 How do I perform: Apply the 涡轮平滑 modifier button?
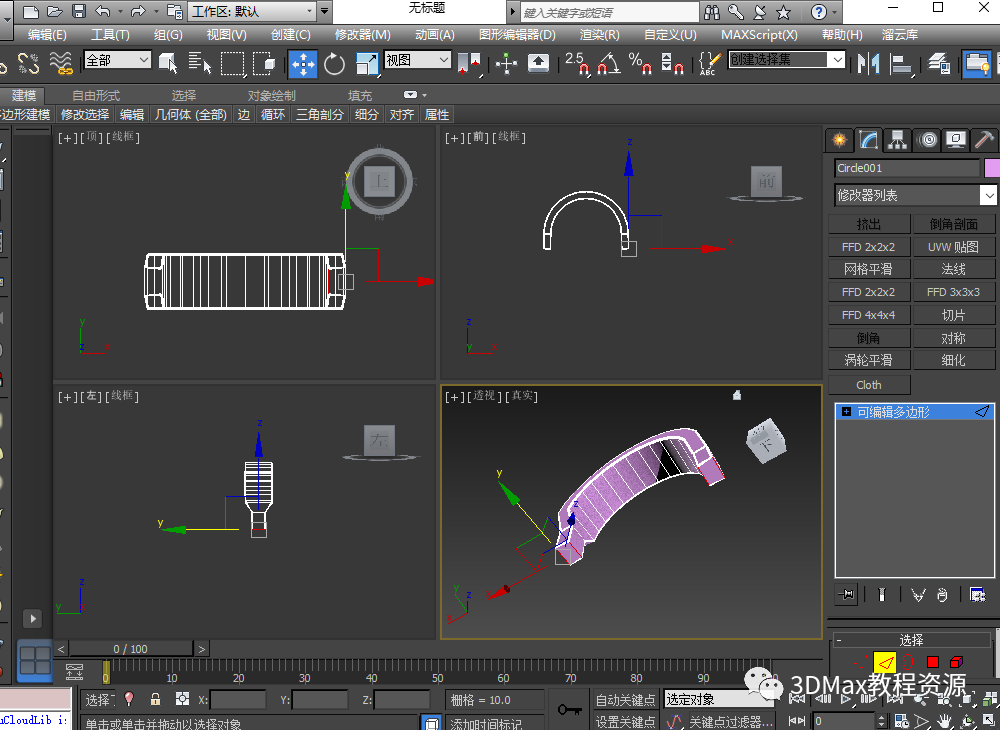coord(868,360)
